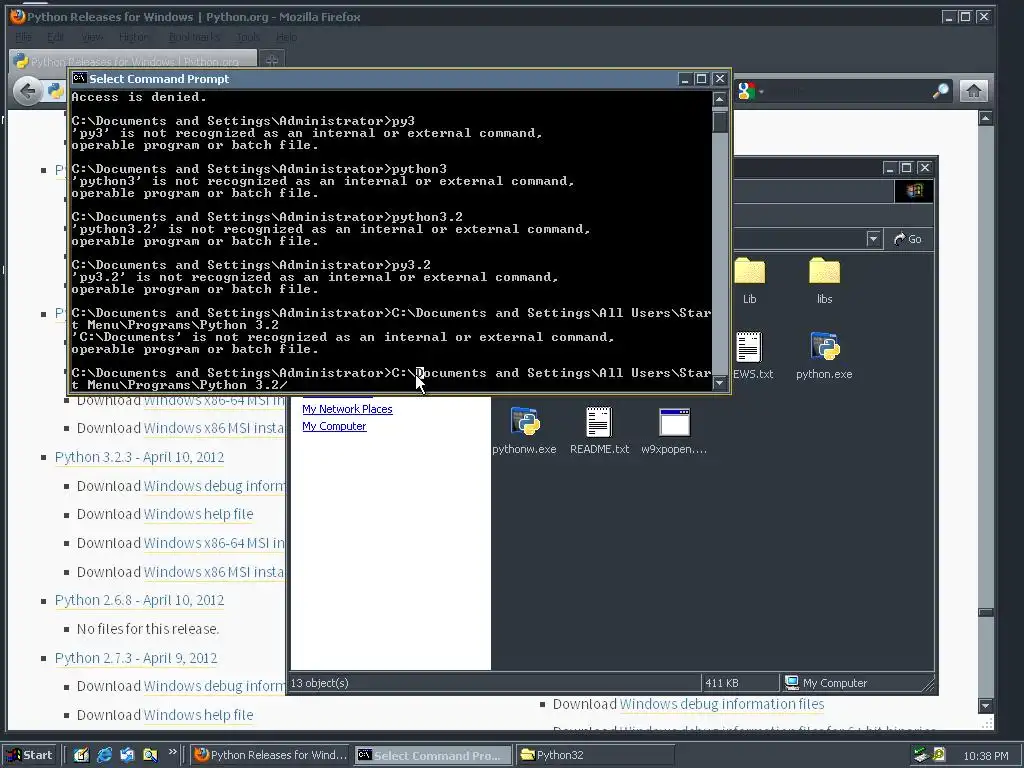Viewport: 1024px width, 768px height.
Task: Select the w9xpopen file icon
Action: [x=674, y=431]
